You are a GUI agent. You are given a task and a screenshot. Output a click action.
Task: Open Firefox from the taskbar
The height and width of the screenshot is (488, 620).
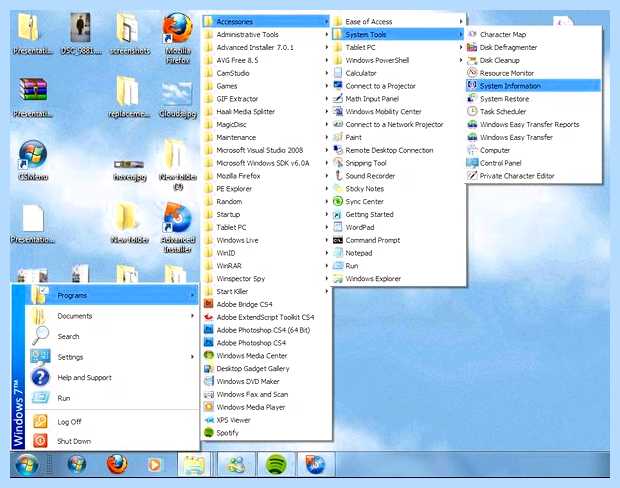click(x=117, y=464)
